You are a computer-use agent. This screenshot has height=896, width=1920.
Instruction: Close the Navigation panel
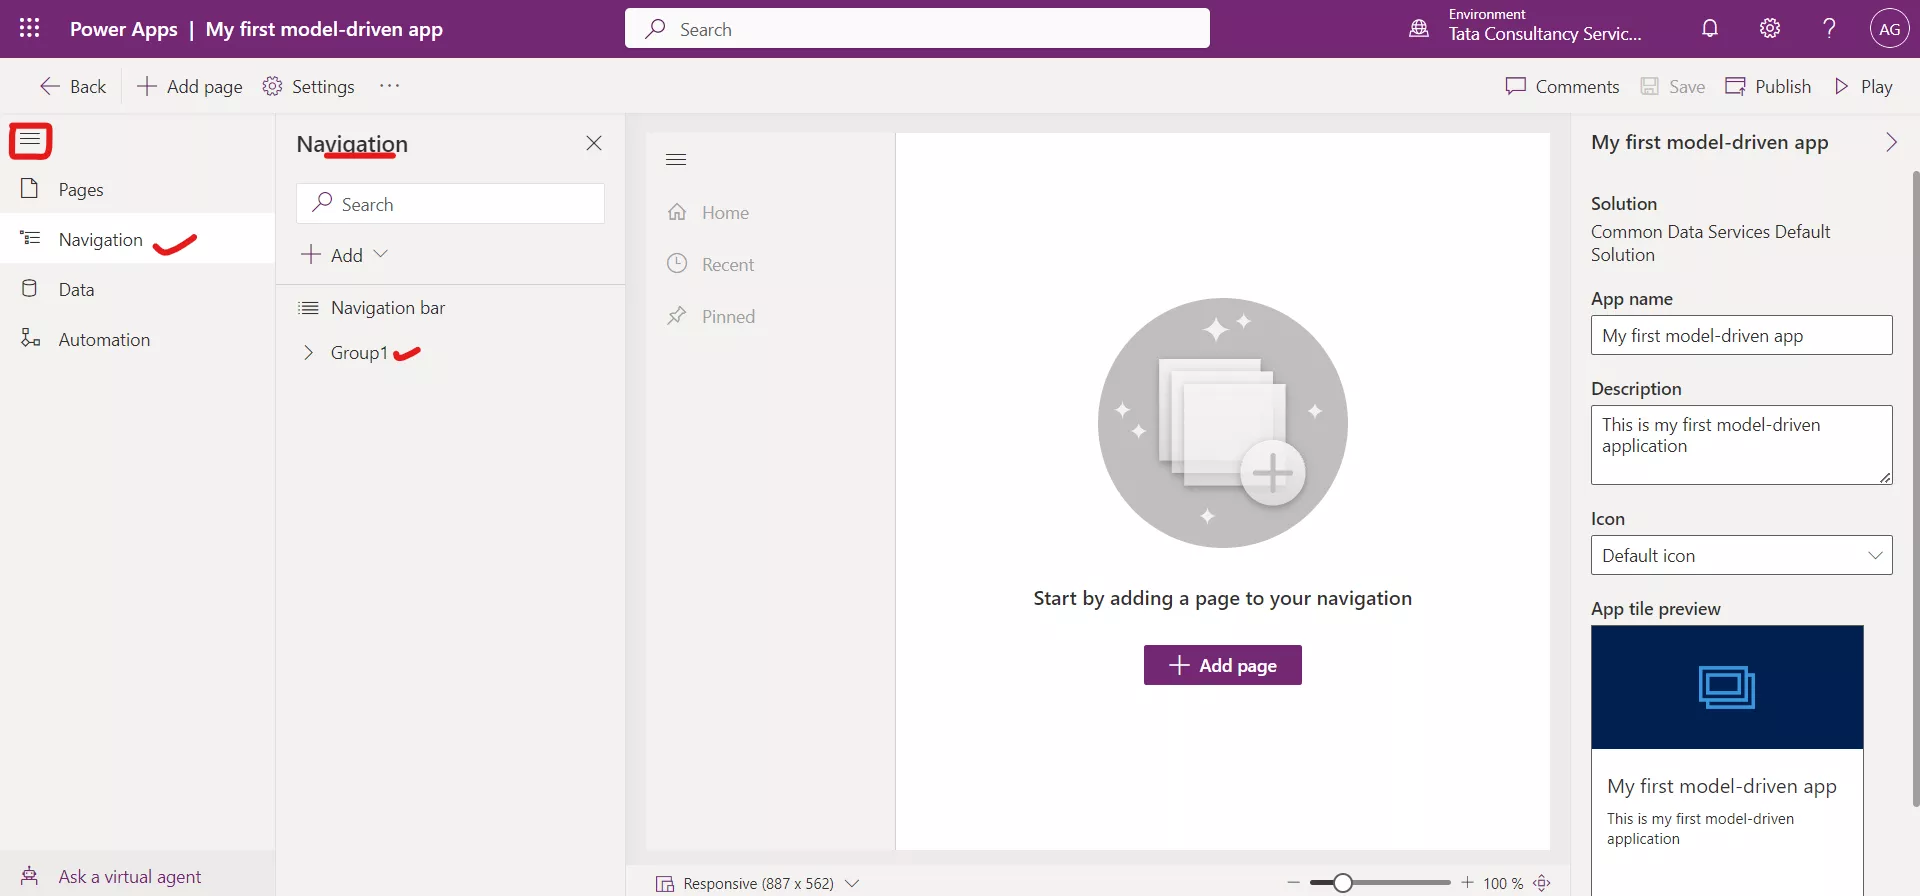pos(594,143)
